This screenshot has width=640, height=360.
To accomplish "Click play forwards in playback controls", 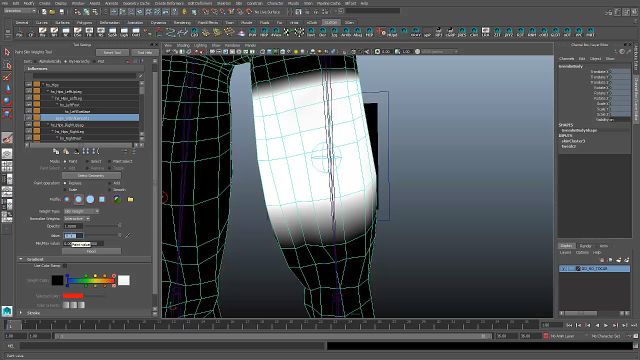I will (x=606, y=325).
